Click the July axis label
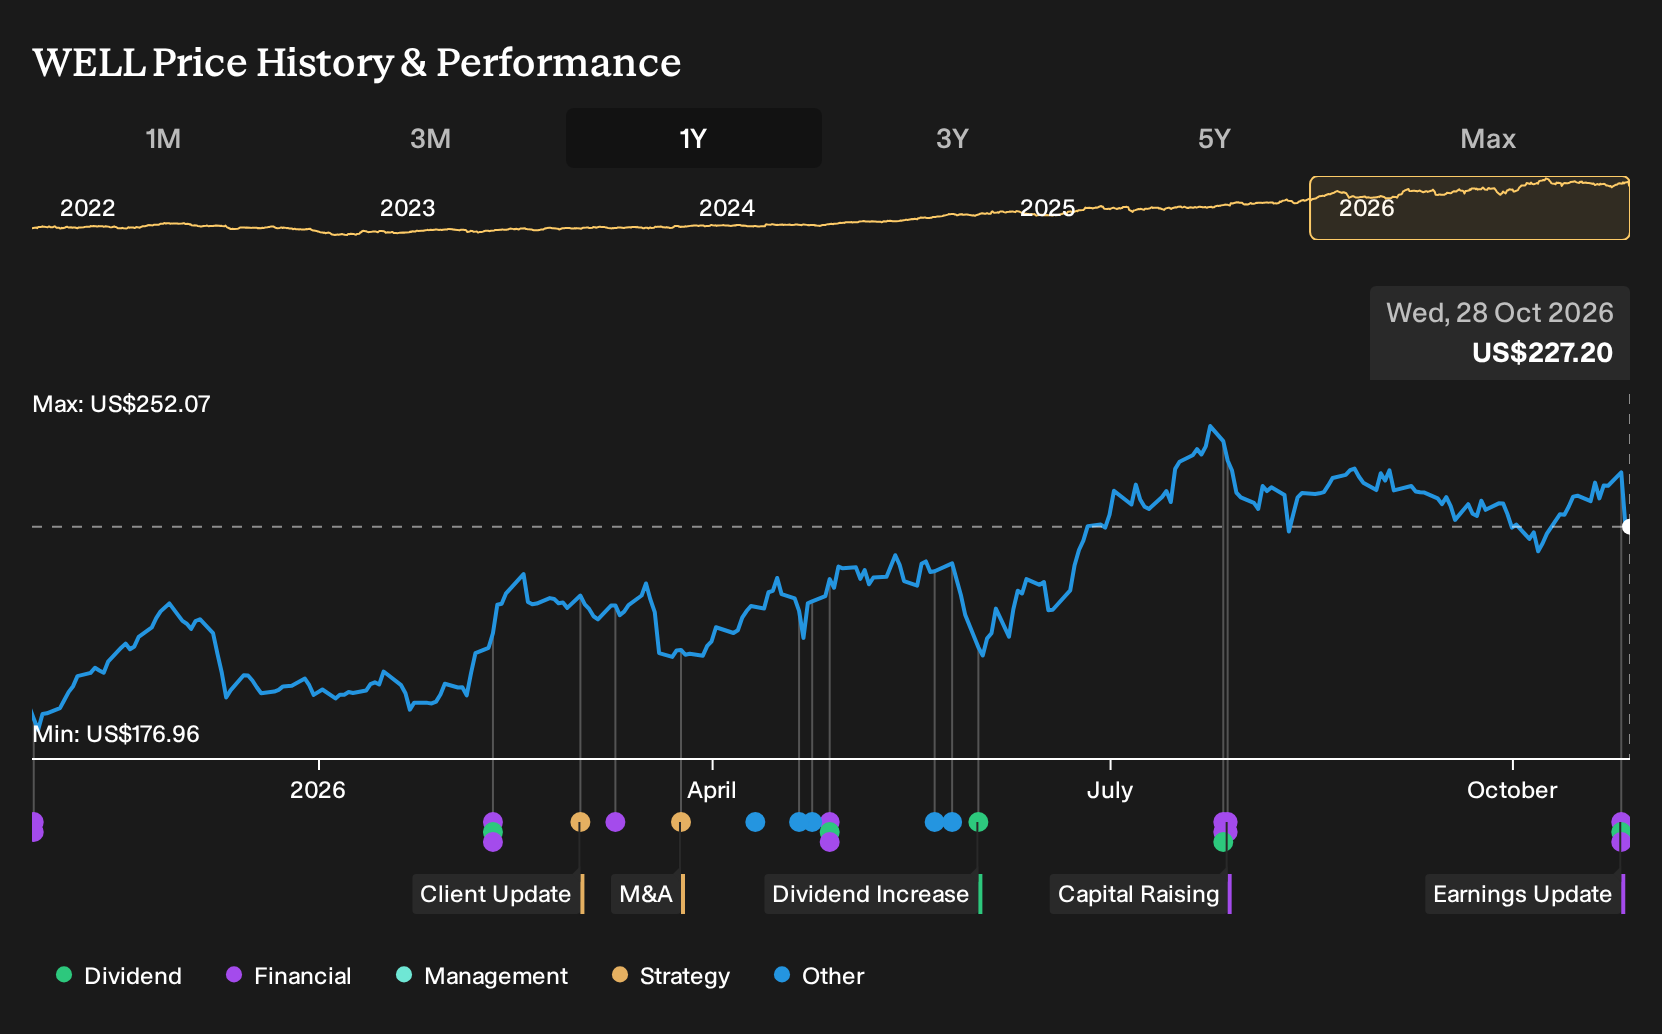 1110,790
